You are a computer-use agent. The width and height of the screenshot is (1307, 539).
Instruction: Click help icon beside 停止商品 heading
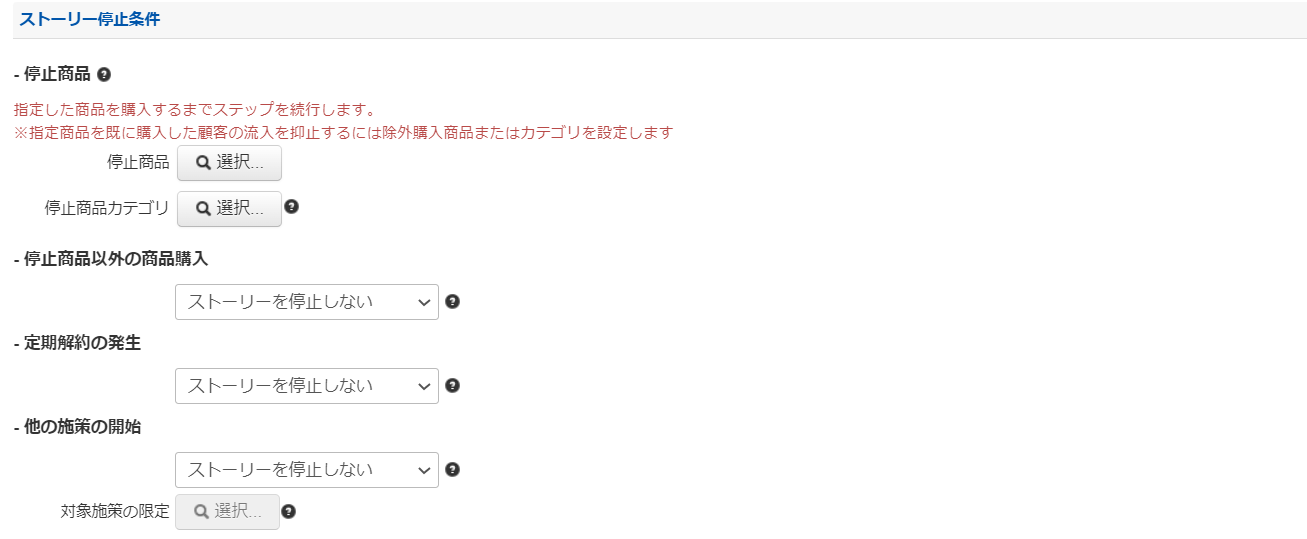point(104,74)
